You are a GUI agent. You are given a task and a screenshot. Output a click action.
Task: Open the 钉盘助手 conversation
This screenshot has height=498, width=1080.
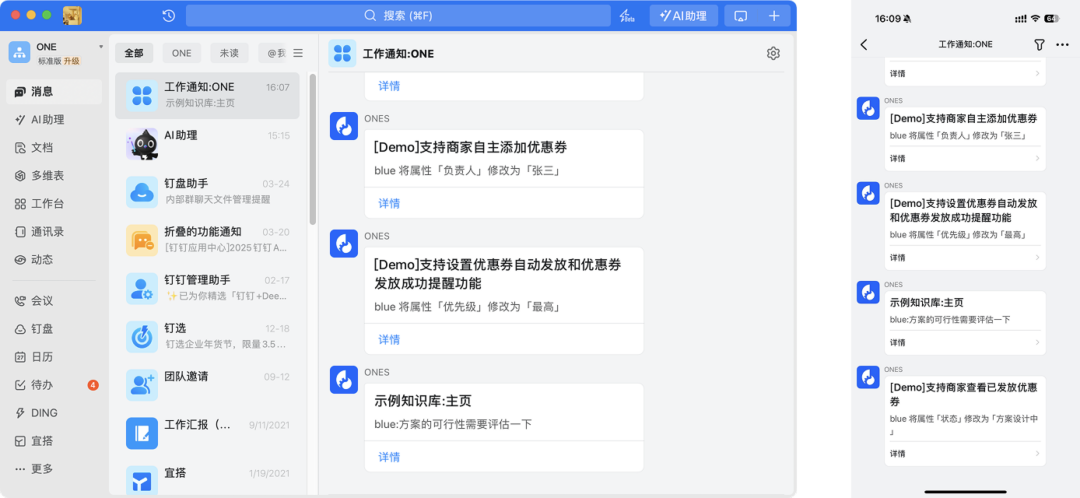click(207, 191)
